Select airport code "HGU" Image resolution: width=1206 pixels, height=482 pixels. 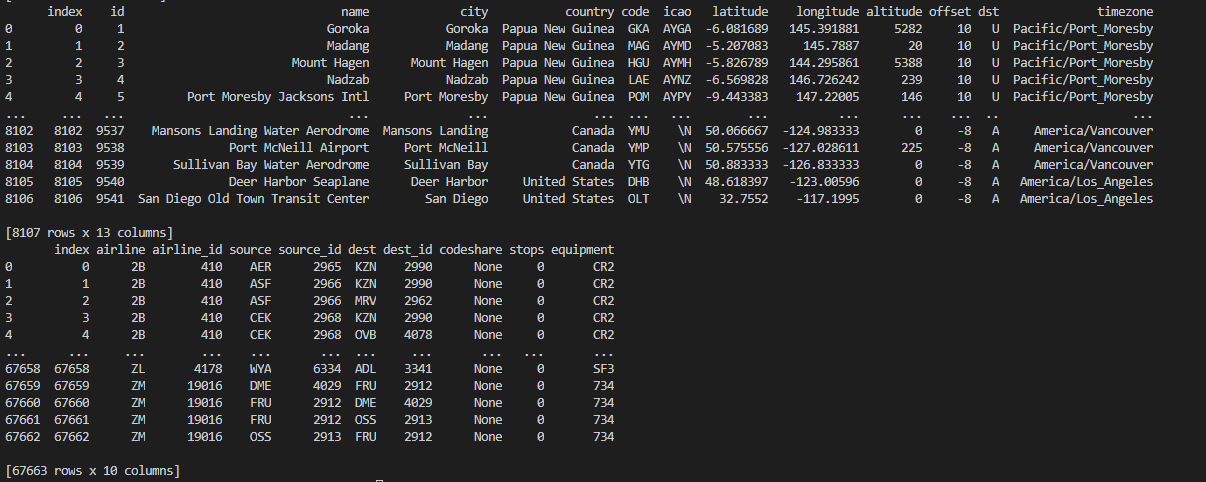pos(638,63)
